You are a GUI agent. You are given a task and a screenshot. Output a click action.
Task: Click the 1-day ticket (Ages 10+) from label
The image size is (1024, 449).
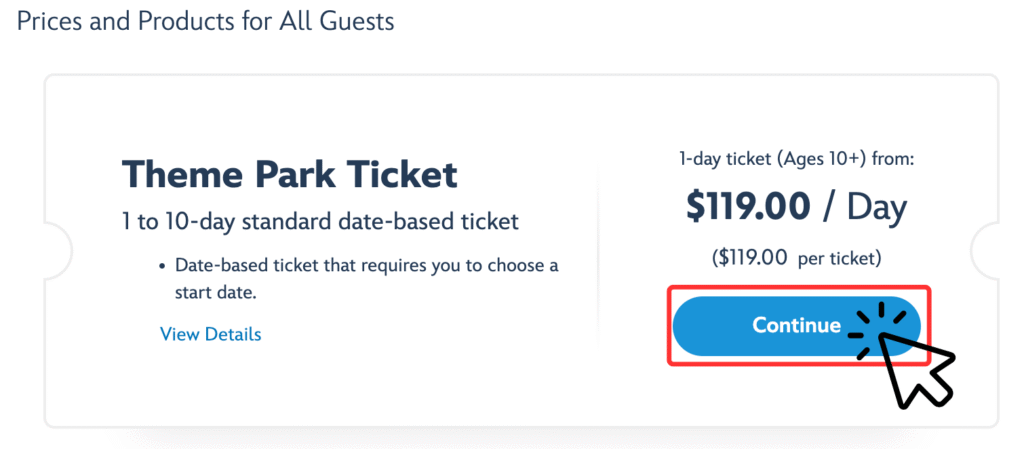click(796, 160)
